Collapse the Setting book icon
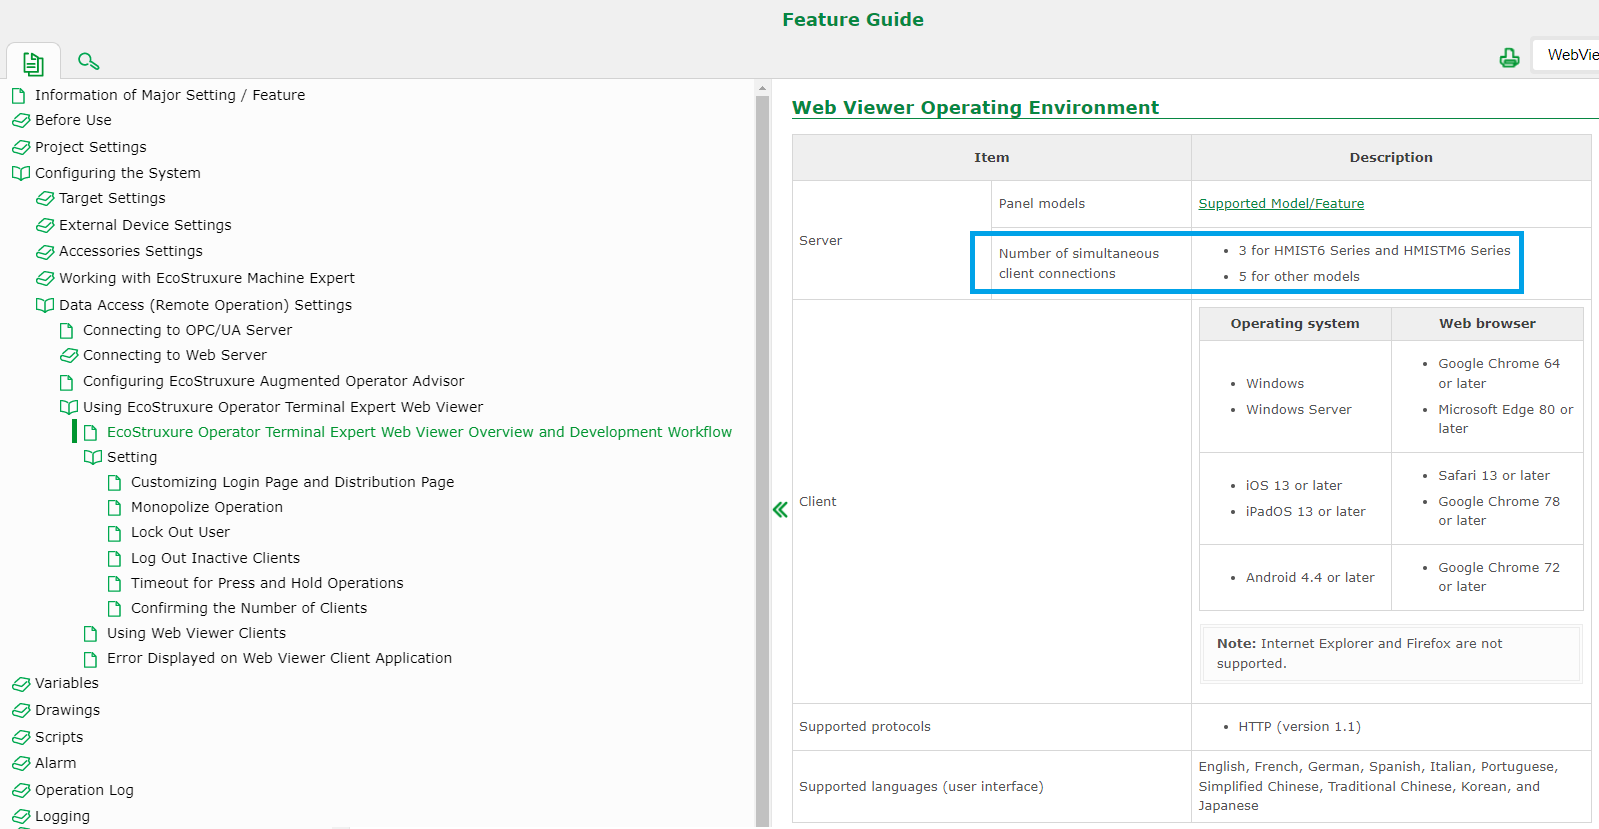 (93, 457)
